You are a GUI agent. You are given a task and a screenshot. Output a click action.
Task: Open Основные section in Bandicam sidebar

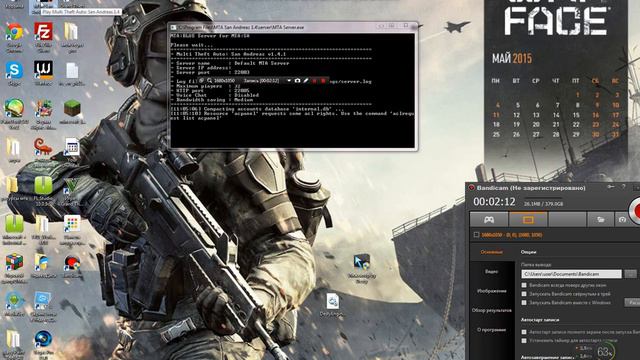(491, 252)
